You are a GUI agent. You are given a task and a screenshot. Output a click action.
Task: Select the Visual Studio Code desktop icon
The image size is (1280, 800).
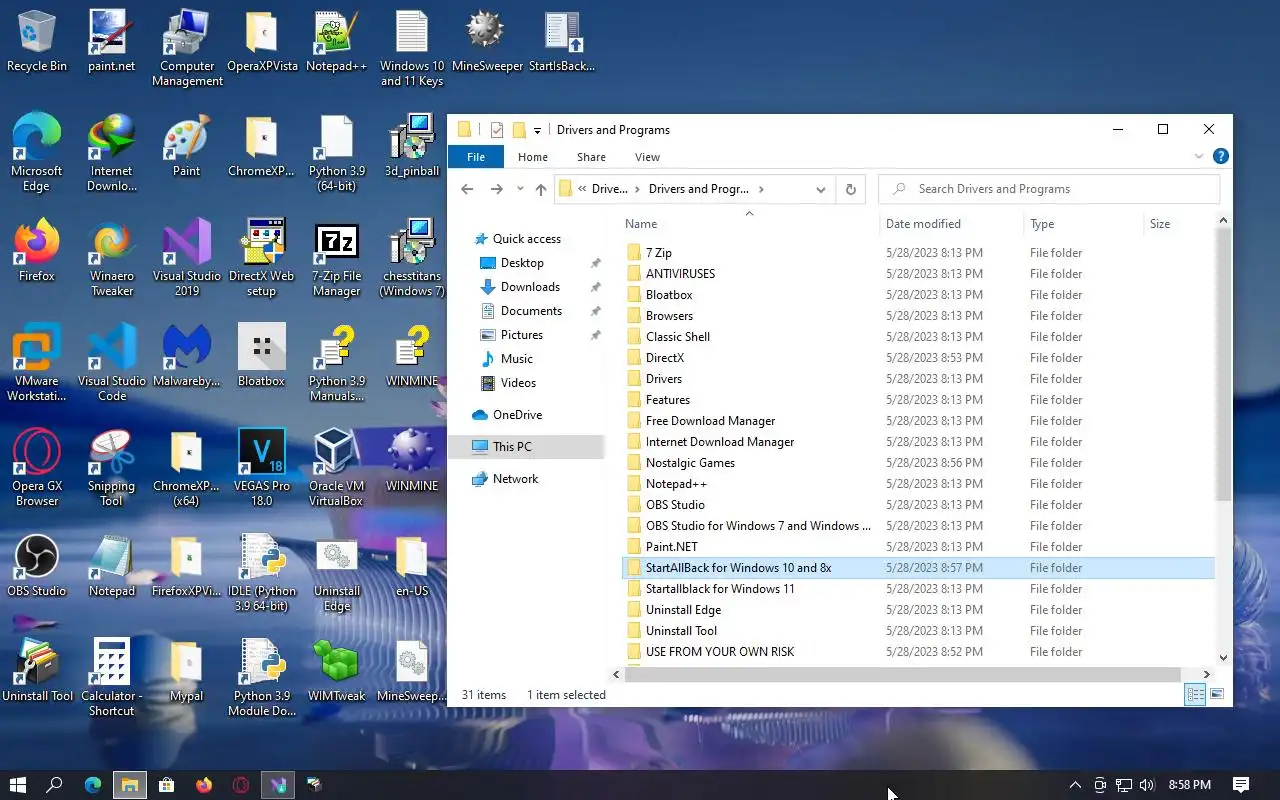[112, 363]
